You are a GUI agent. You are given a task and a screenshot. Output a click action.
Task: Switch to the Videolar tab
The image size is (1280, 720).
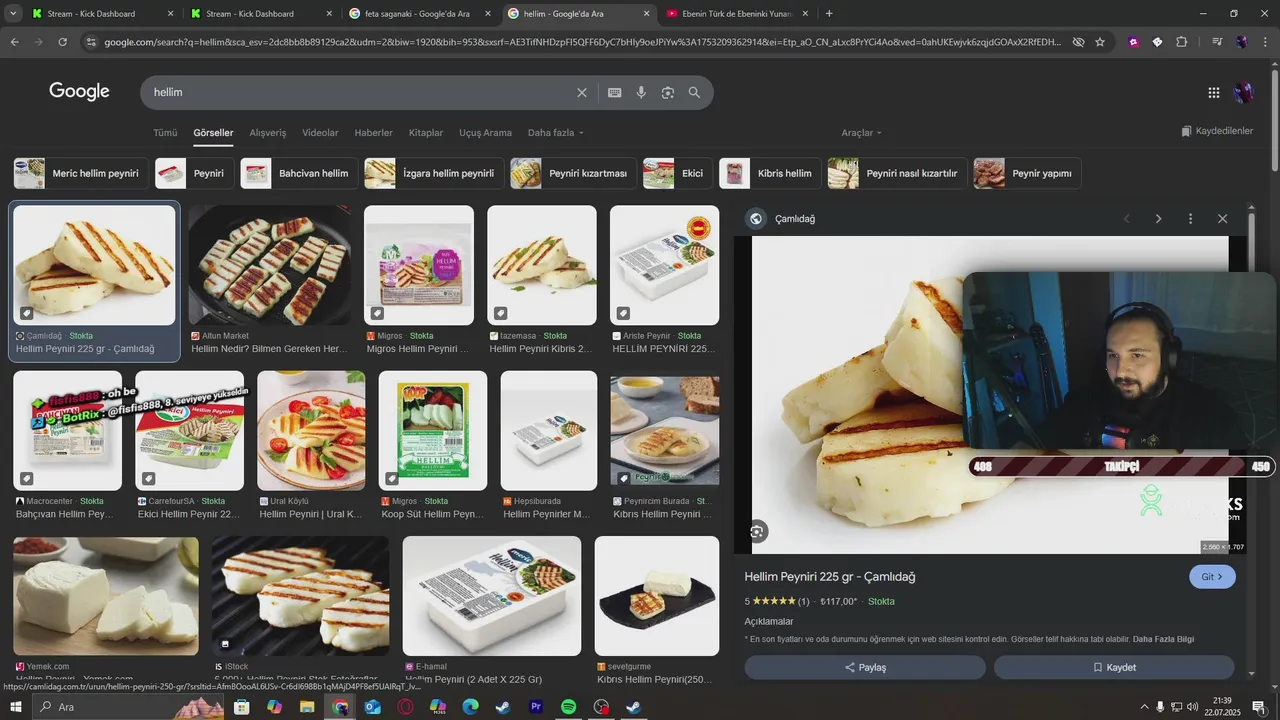[320, 132]
